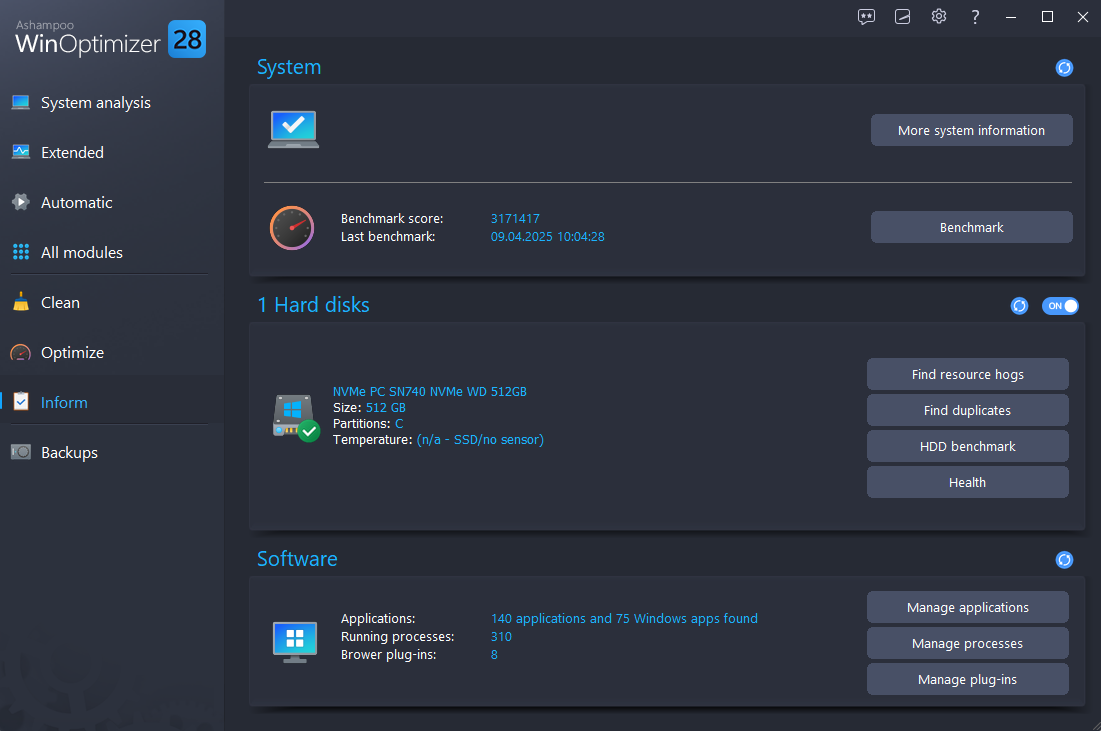Viewport: 1101px width, 731px height.
Task: Open the Optimize gauge icon
Action: point(21,352)
